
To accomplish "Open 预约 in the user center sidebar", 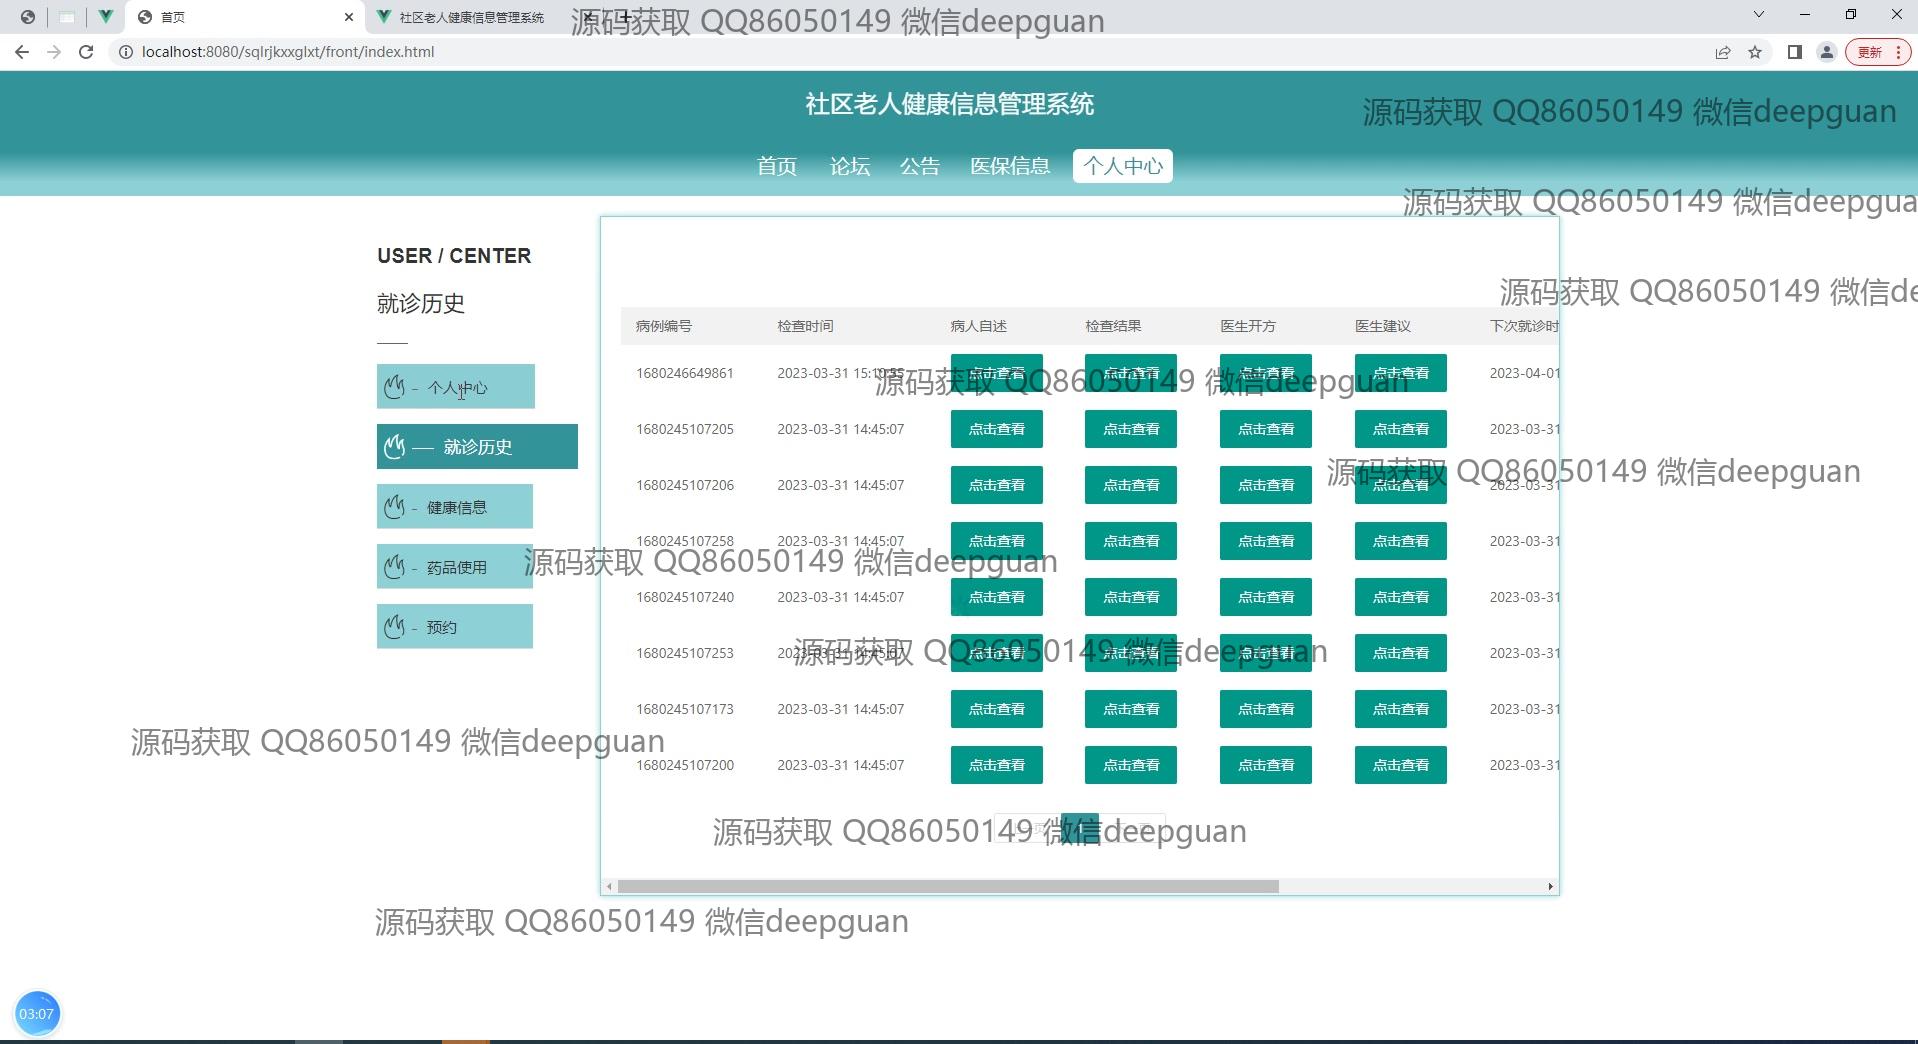I will (455, 627).
